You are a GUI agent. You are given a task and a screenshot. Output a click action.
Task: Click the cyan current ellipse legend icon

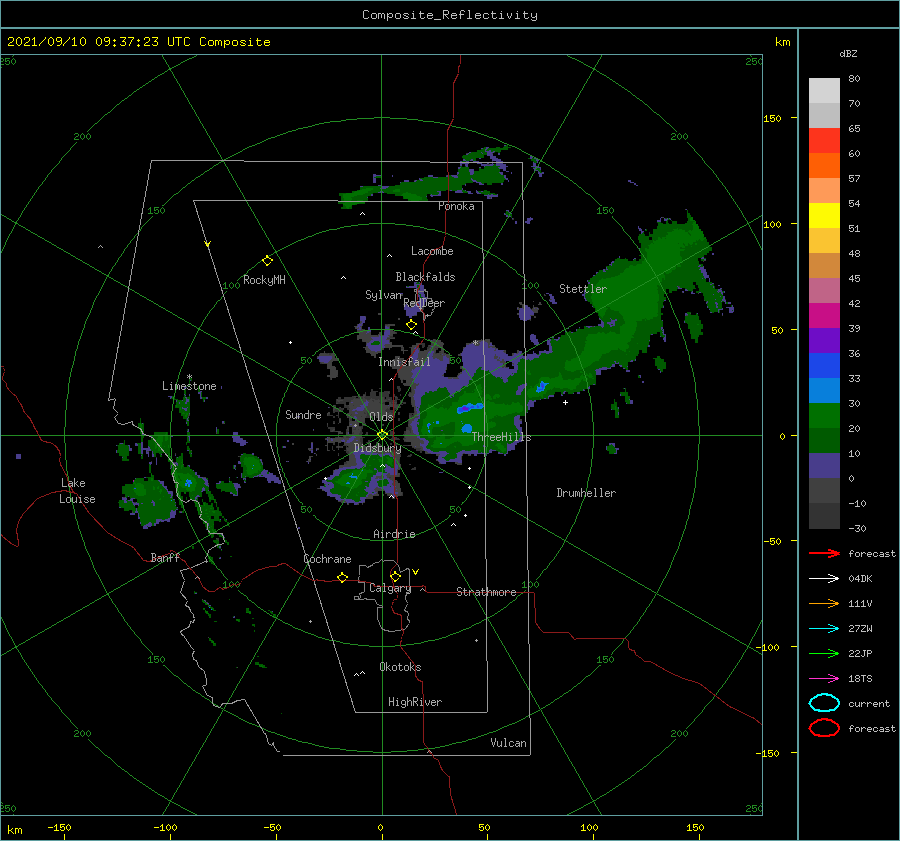(824, 703)
